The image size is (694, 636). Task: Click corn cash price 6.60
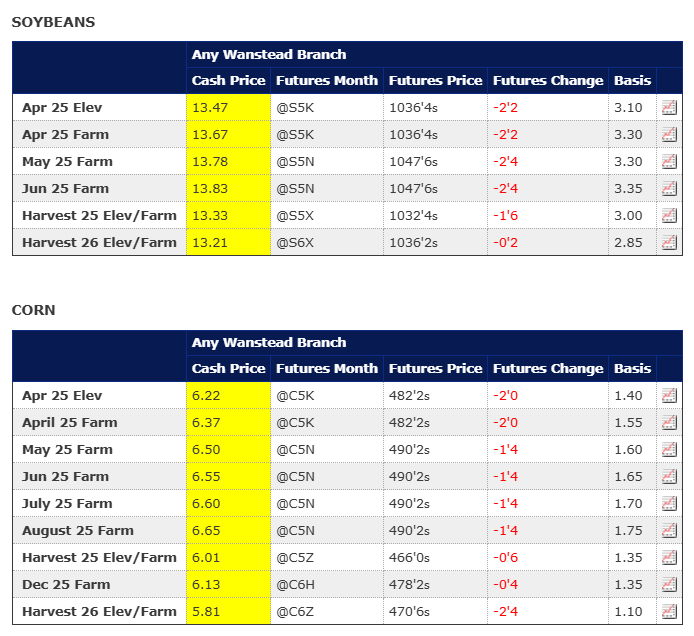(206, 503)
